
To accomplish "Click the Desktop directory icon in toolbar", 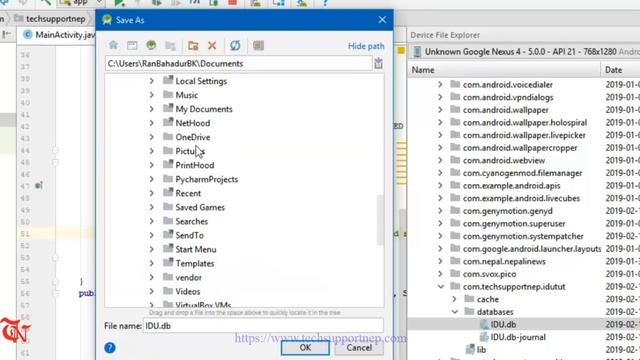I will (x=132, y=45).
